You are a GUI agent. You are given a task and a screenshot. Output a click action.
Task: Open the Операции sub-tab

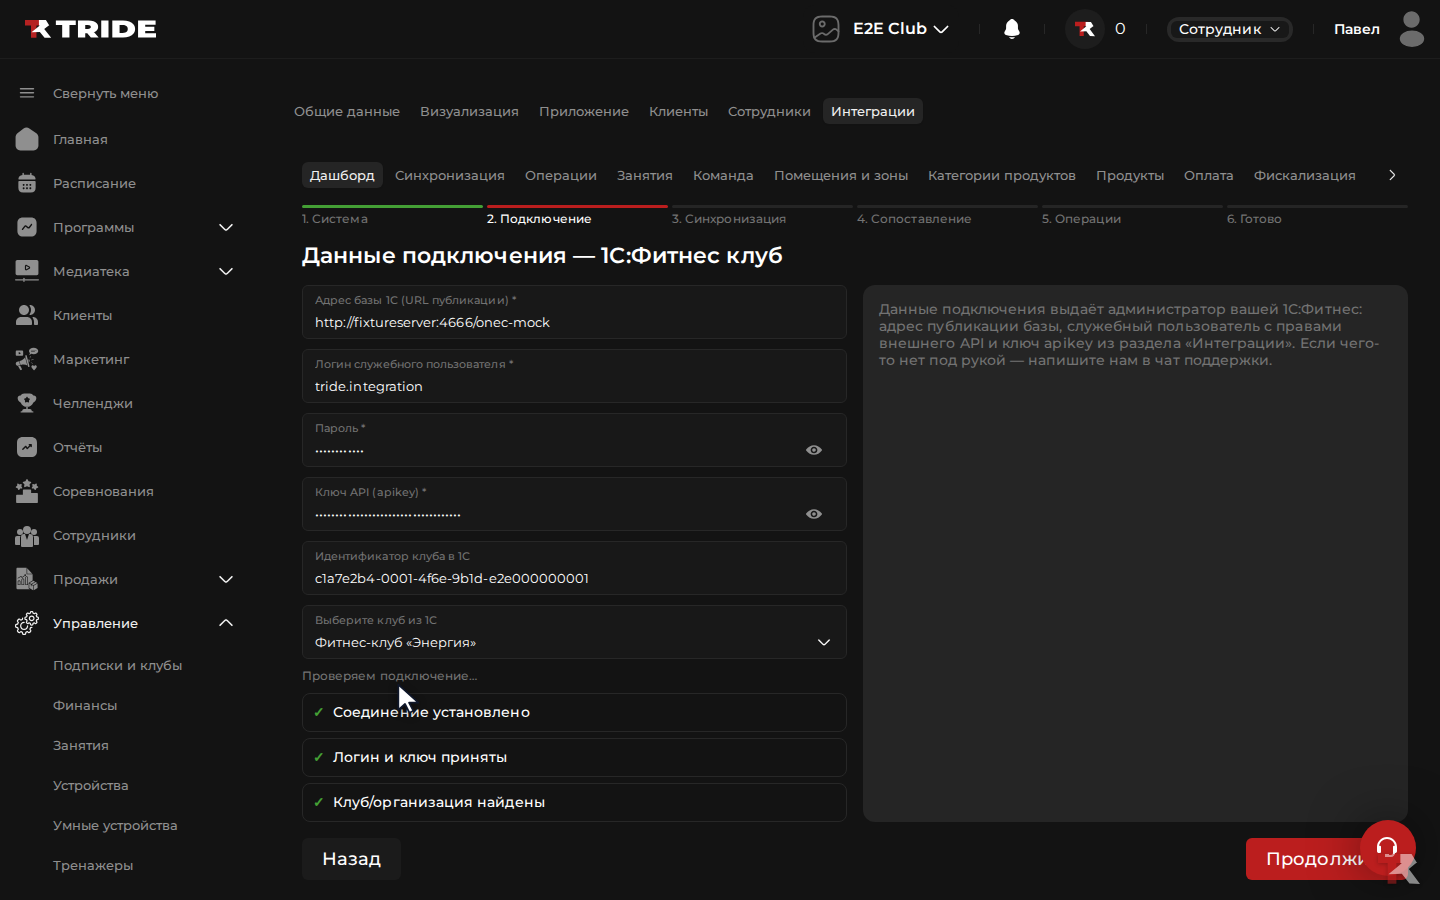(x=561, y=175)
